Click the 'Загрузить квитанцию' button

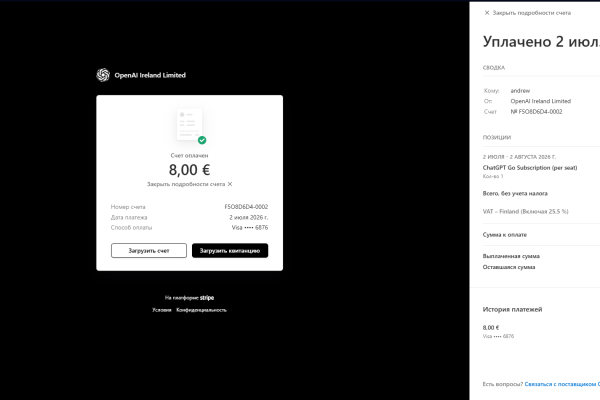click(230, 251)
